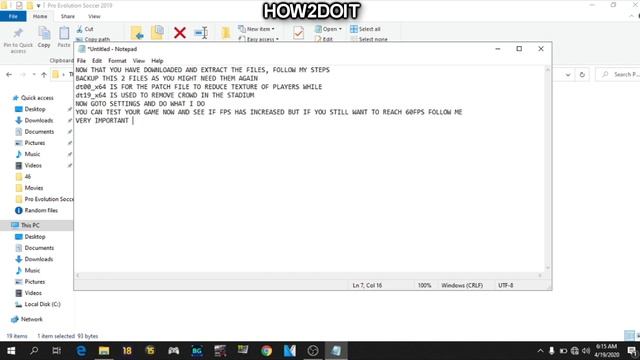Screen dimensions: 640x360
Task: Click the New folder icon in ribbon
Action: tap(225, 33)
